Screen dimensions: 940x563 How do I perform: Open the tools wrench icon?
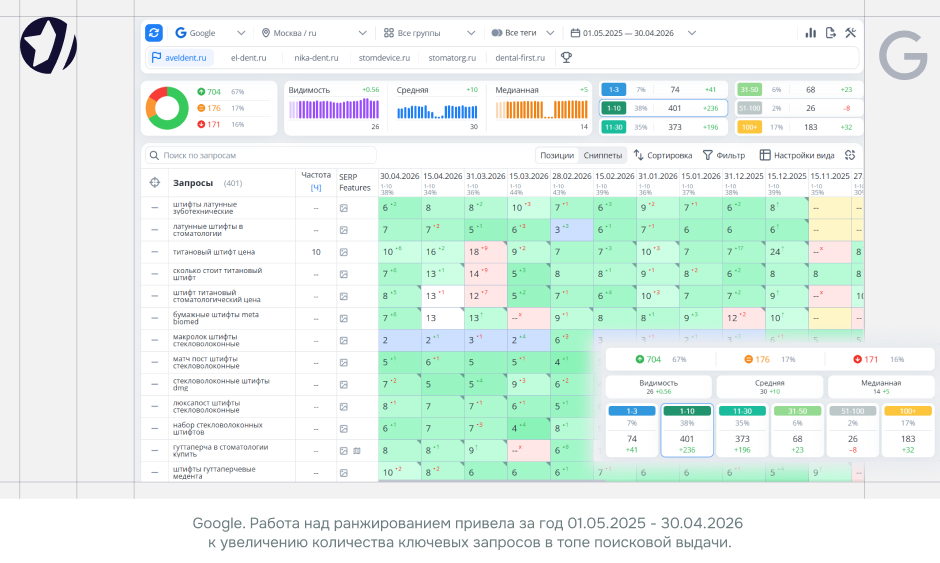click(x=851, y=33)
